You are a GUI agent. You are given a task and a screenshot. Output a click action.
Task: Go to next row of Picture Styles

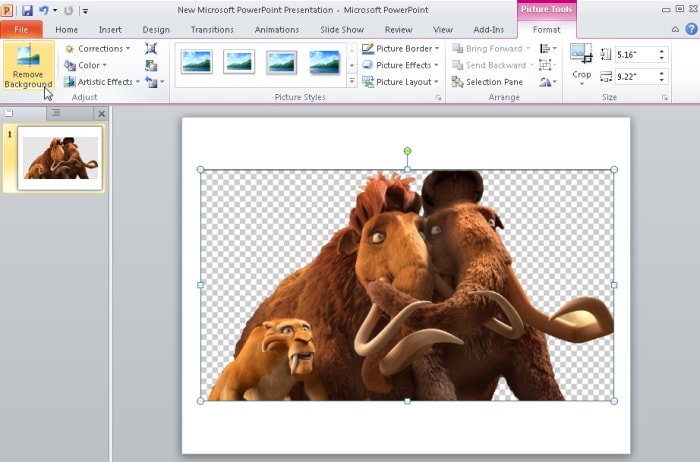[x=352, y=66]
